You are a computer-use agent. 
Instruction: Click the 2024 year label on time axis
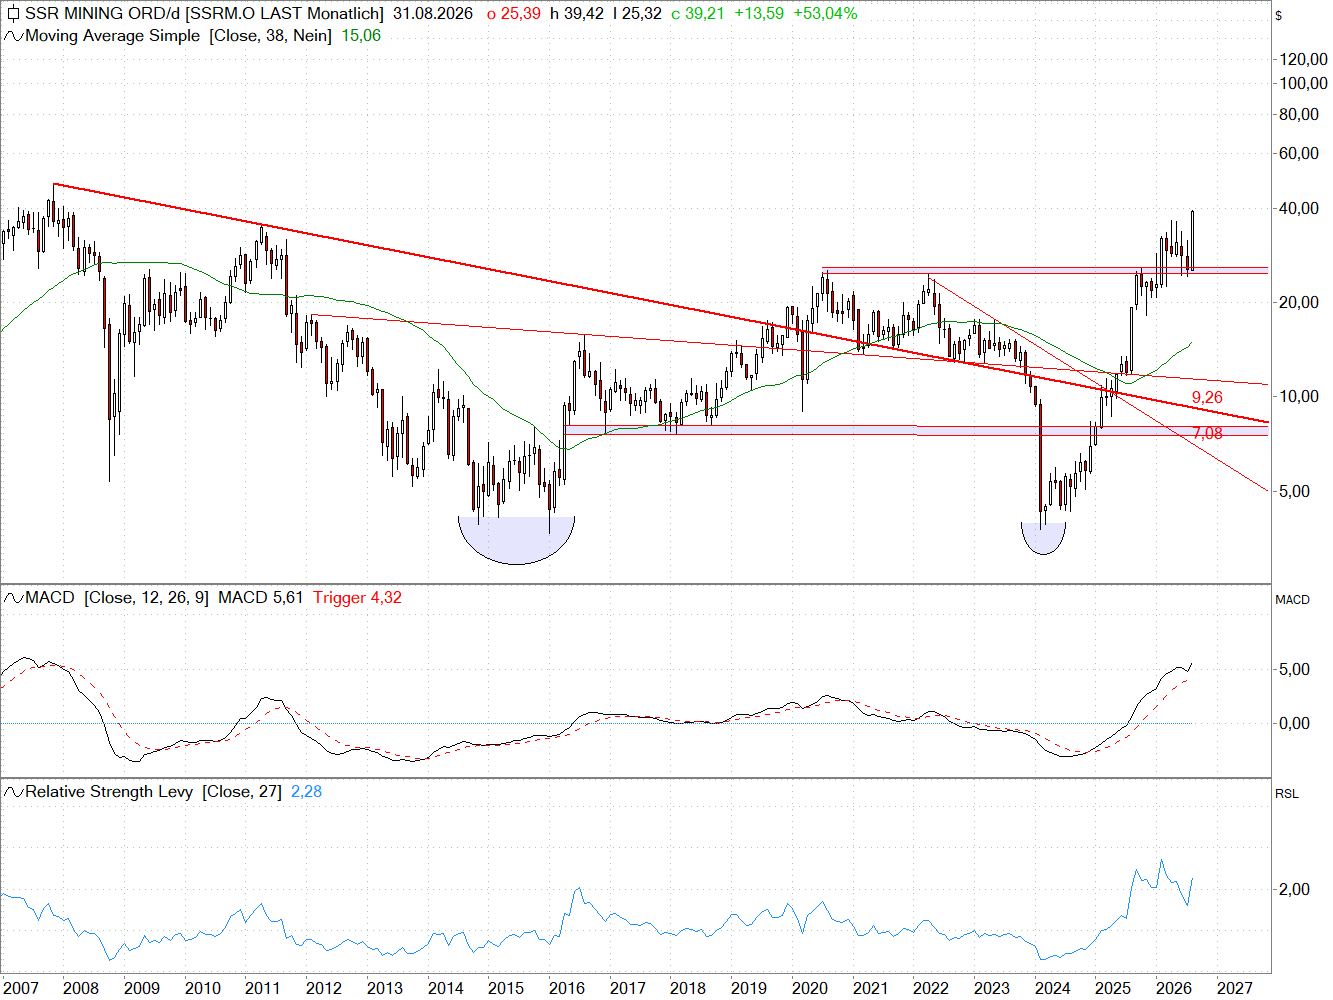[1052, 988]
